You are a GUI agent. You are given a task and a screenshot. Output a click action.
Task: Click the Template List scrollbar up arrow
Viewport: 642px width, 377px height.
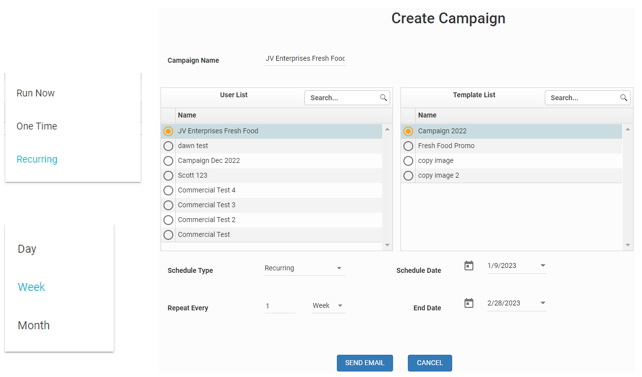tap(628, 129)
